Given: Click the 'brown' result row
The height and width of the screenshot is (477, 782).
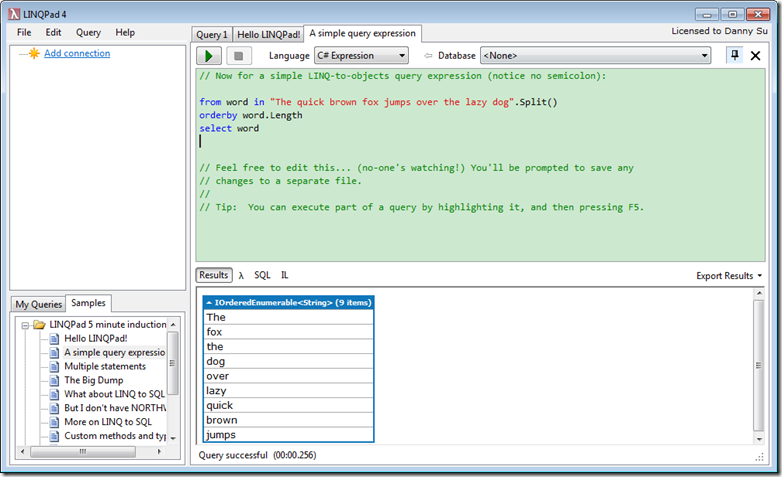Looking at the screenshot, I should 289,421.
